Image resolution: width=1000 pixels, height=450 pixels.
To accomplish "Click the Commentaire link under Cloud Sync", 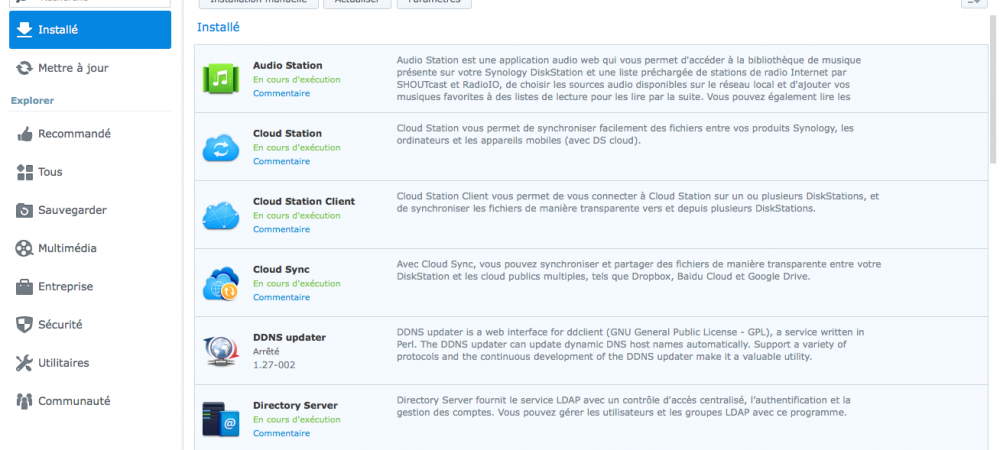I will [x=281, y=297].
